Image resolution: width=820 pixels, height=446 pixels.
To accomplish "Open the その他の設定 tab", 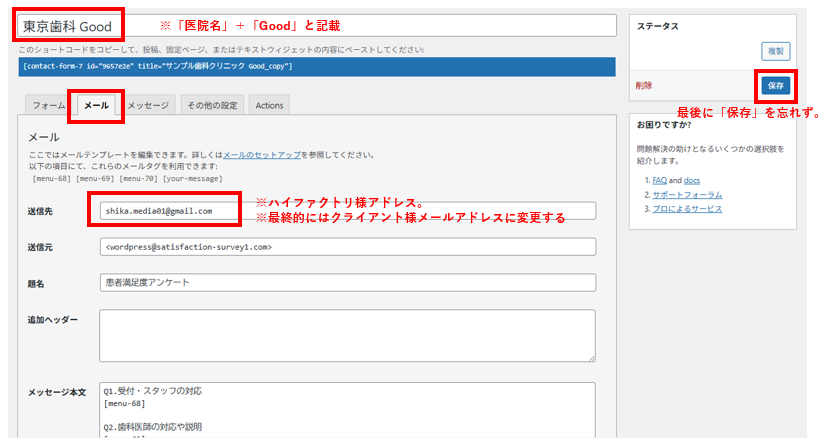I will pyautogui.click(x=212, y=105).
